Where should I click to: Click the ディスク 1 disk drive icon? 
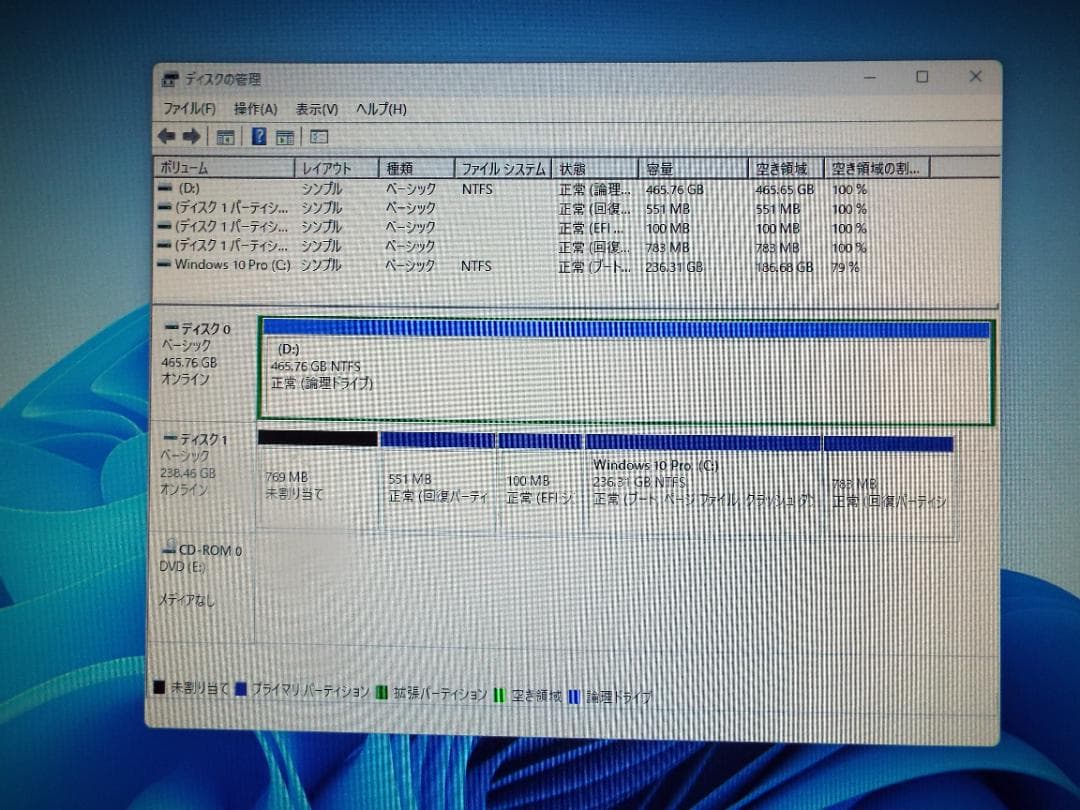point(172,438)
